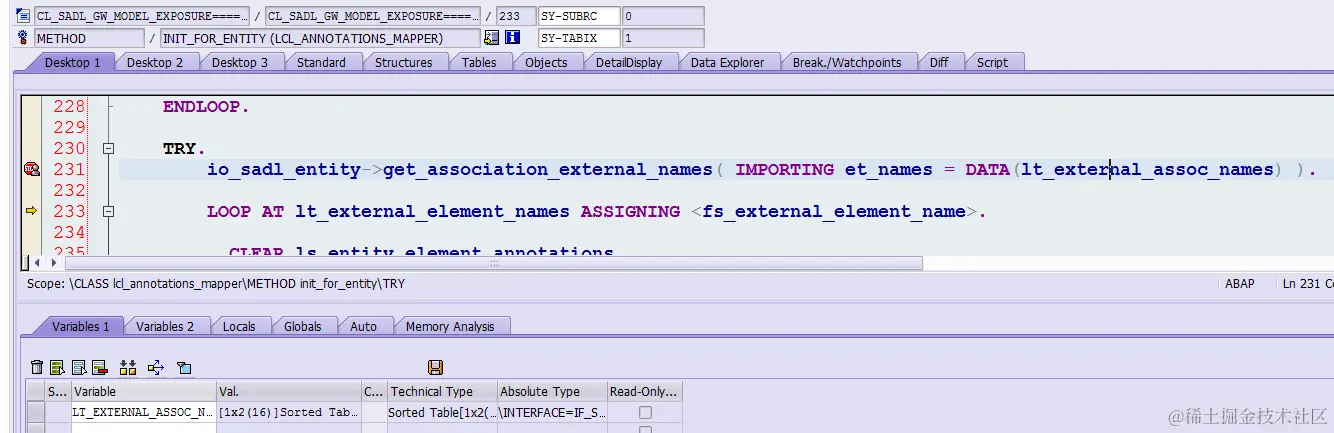Switch to the Desktop 3 tab
This screenshot has height=433, width=1334.
pos(240,62)
